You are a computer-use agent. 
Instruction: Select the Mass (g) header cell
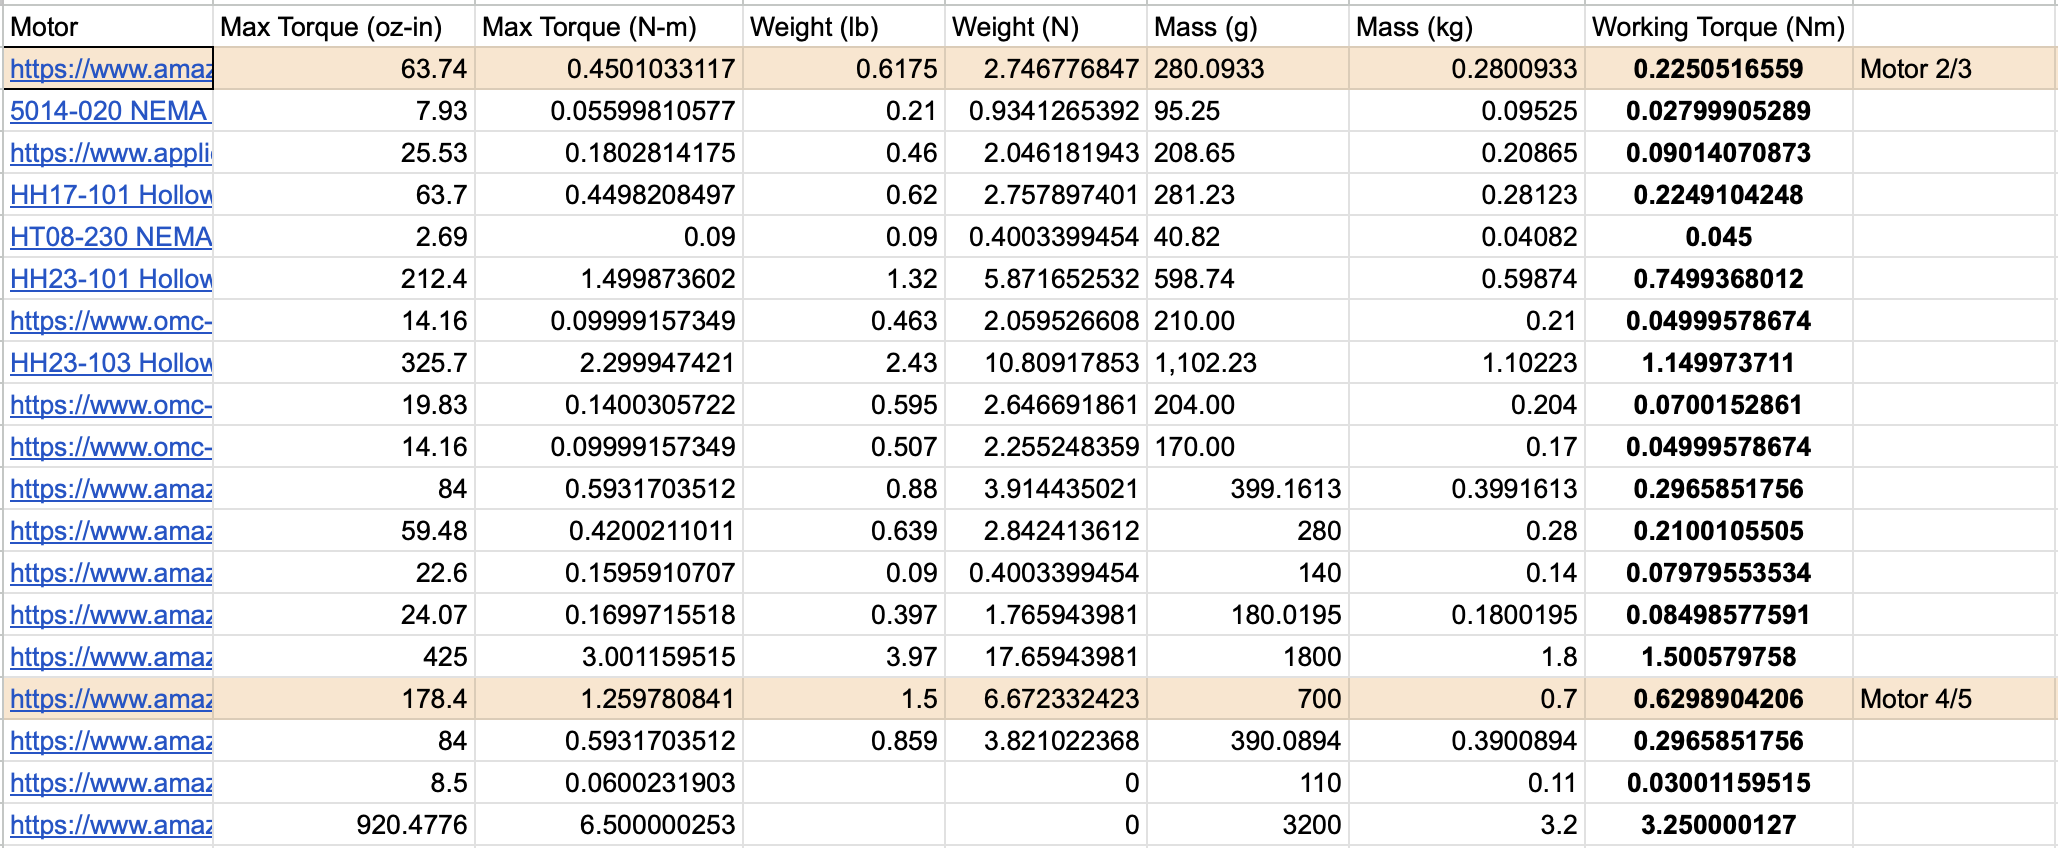[1248, 27]
